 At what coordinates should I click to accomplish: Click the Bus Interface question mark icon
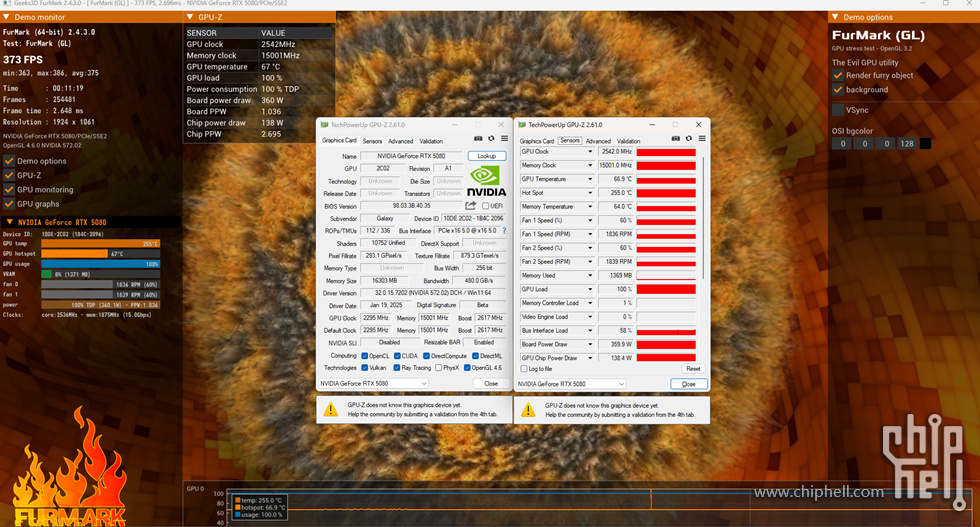click(504, 231)
